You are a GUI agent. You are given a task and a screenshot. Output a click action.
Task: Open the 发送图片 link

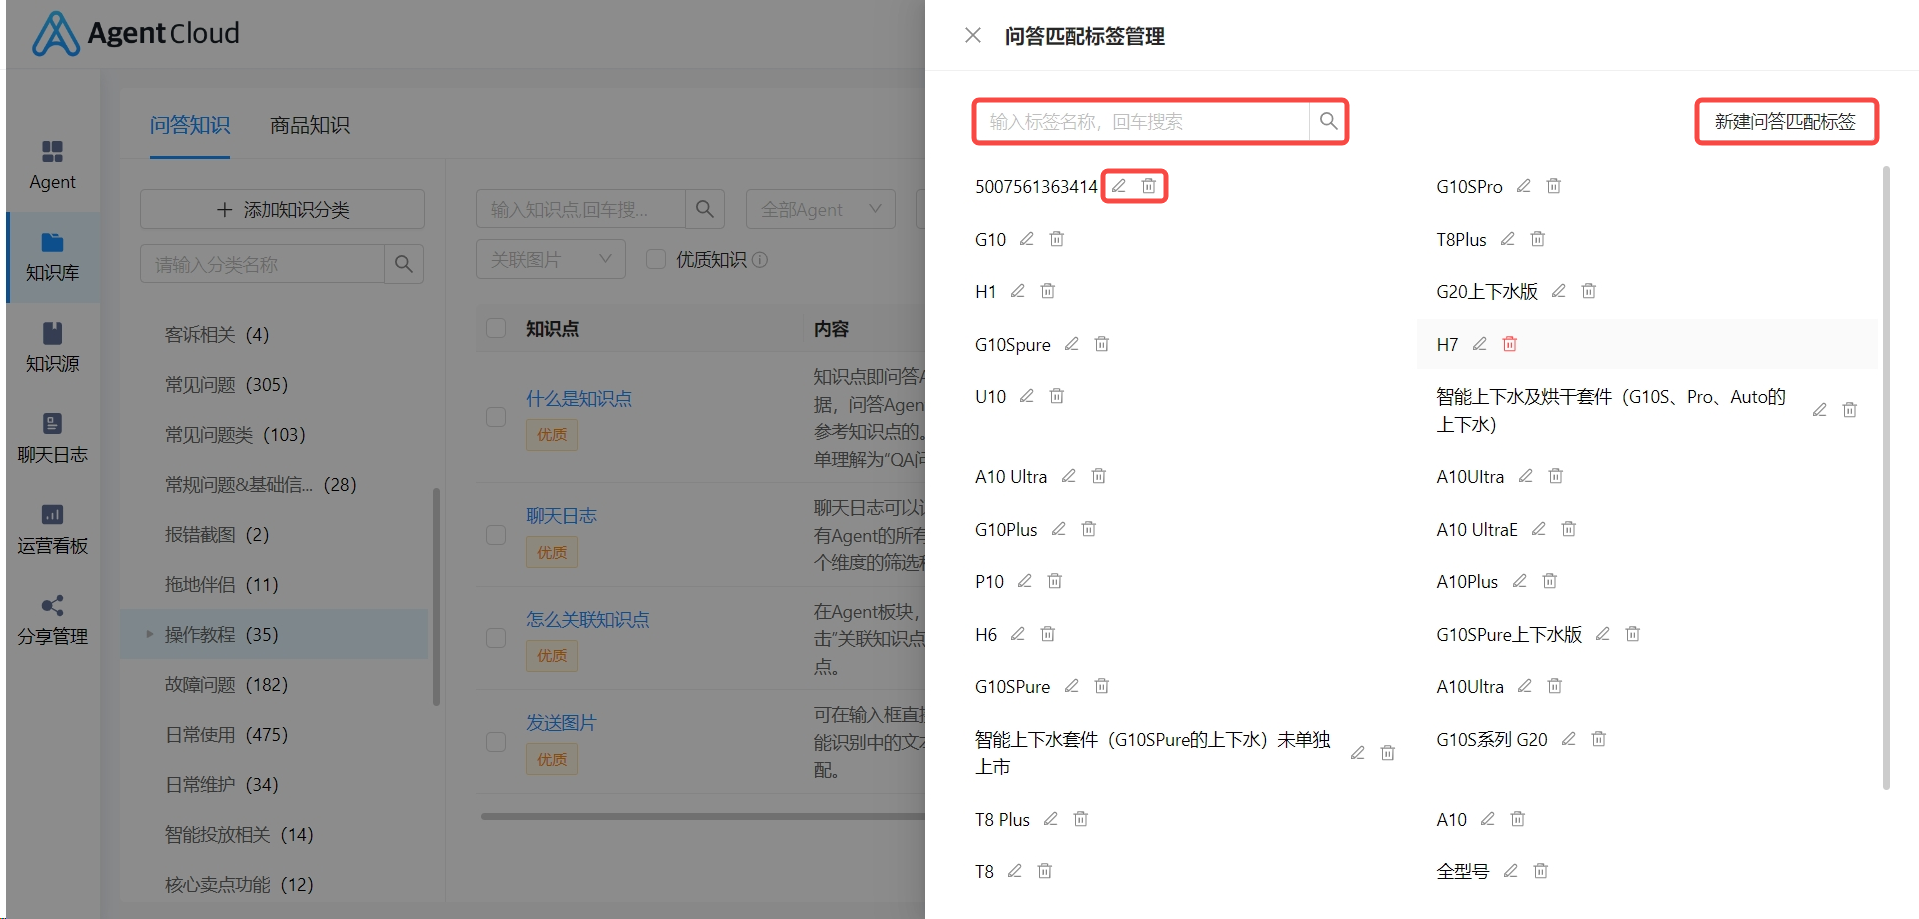pyautogui.click(x=561, y=722)
